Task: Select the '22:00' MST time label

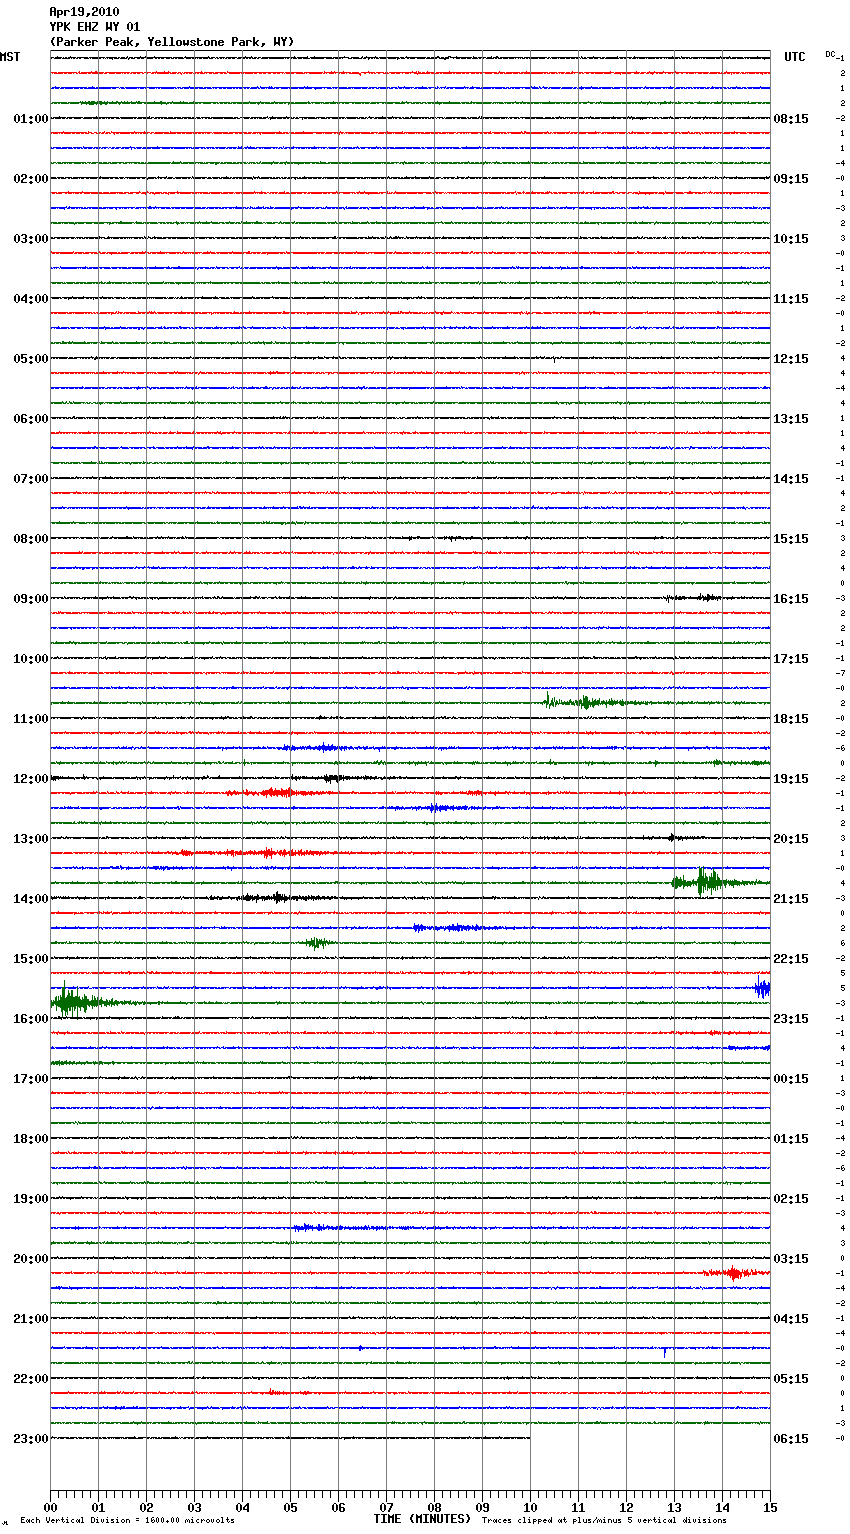Action: pyautogui.click(x=31, y=1379)
